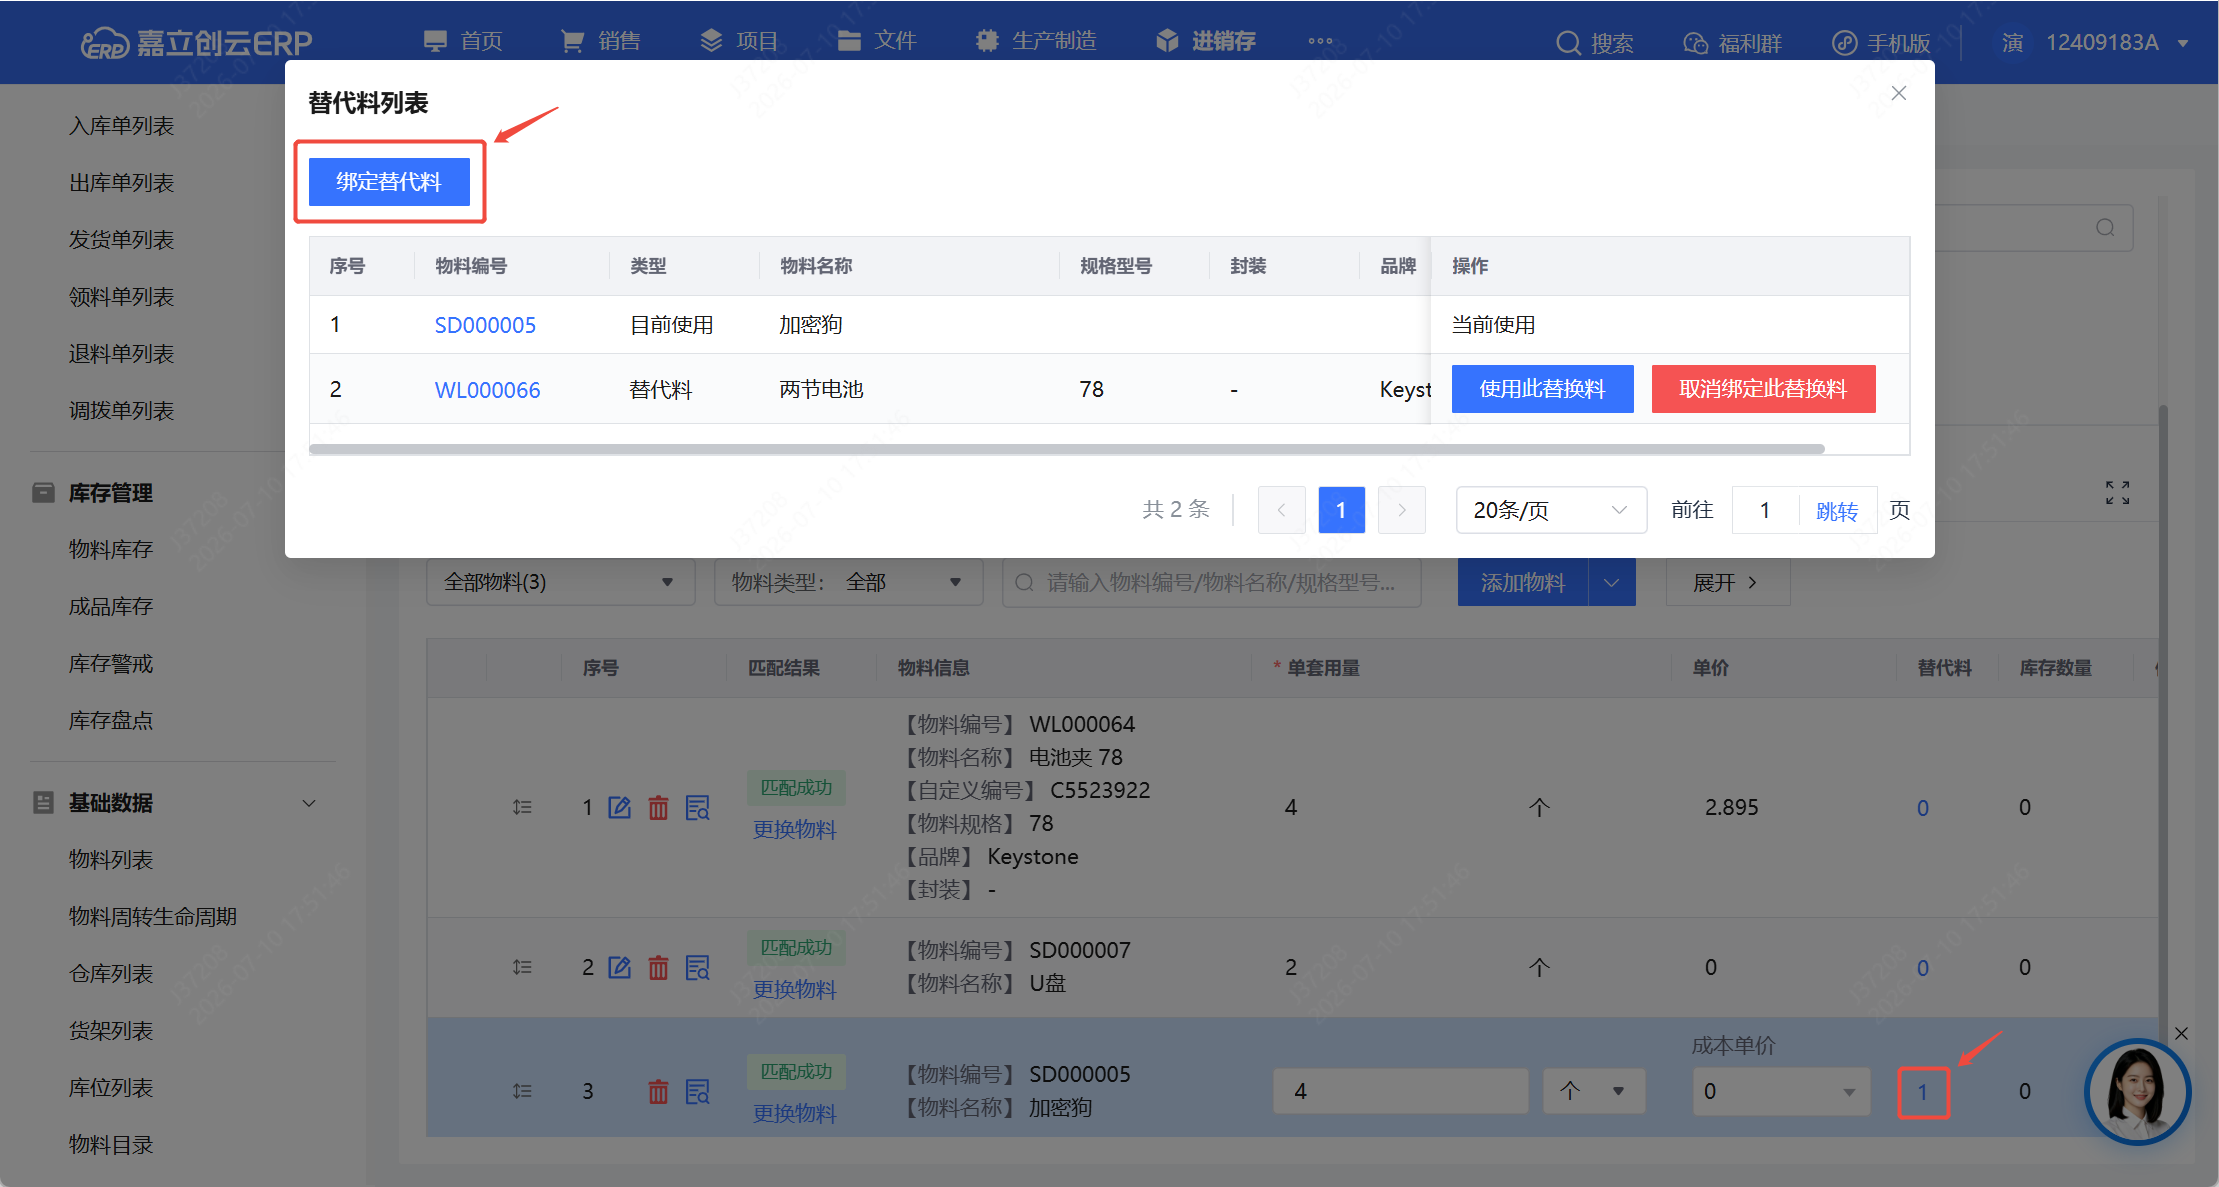Viewport: 2219px width, 1187px height.
Task: Open the 添加物料 dropdown arrow
Action: pyautogui.click(x=1612, y=582)
